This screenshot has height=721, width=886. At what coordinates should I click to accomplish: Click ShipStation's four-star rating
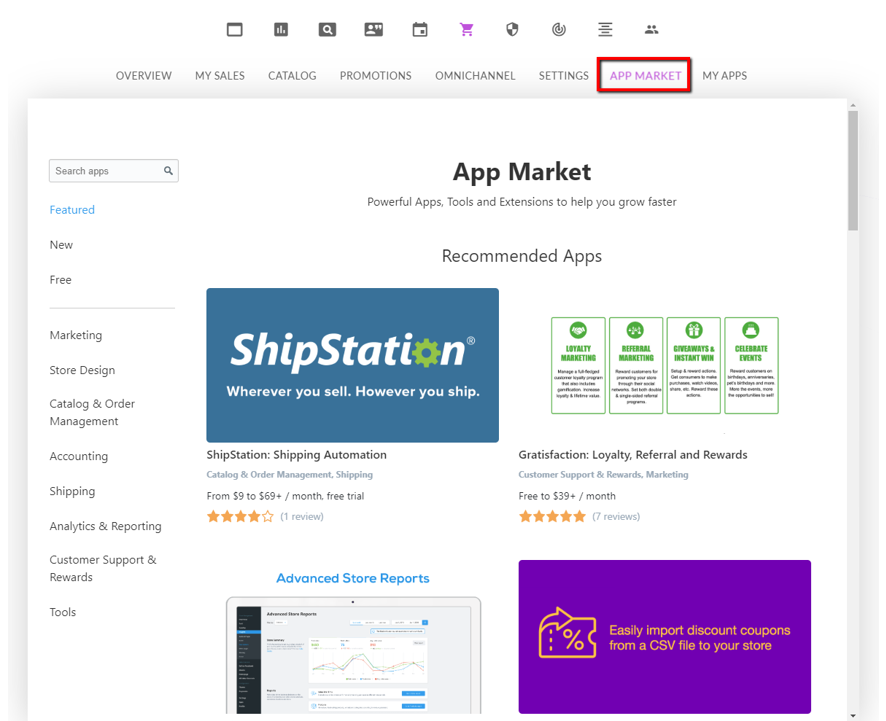pyautogui.click(x=240, y=516)
